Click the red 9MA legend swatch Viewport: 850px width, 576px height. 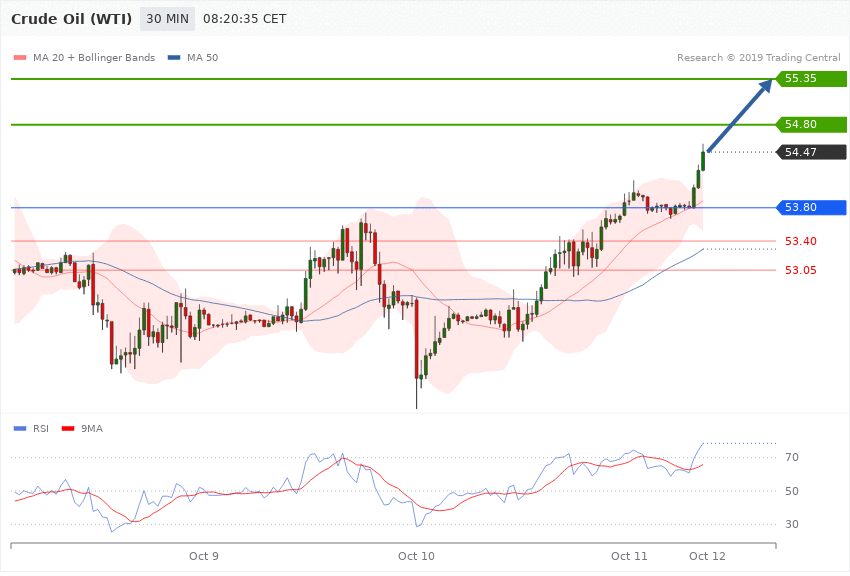point(68,429)
